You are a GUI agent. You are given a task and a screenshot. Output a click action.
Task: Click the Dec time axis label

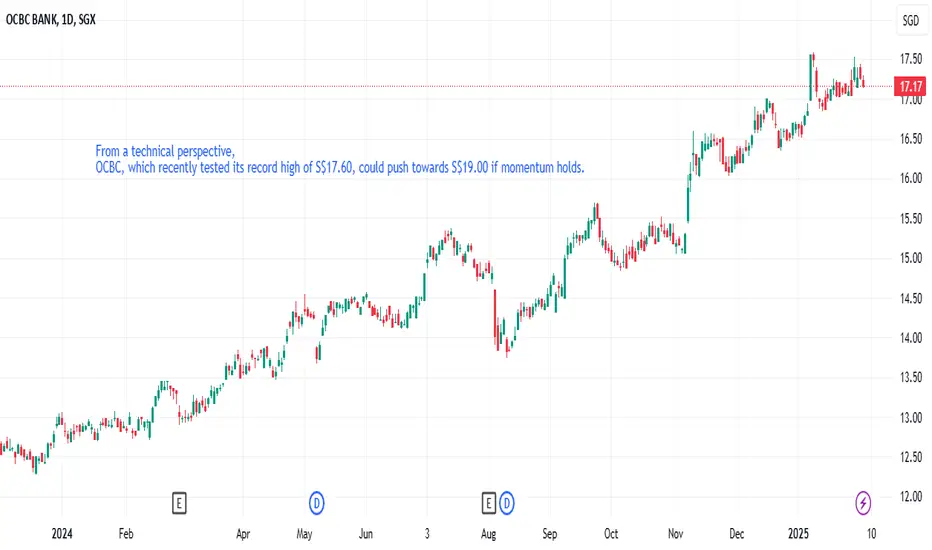[x=736, y=533]
